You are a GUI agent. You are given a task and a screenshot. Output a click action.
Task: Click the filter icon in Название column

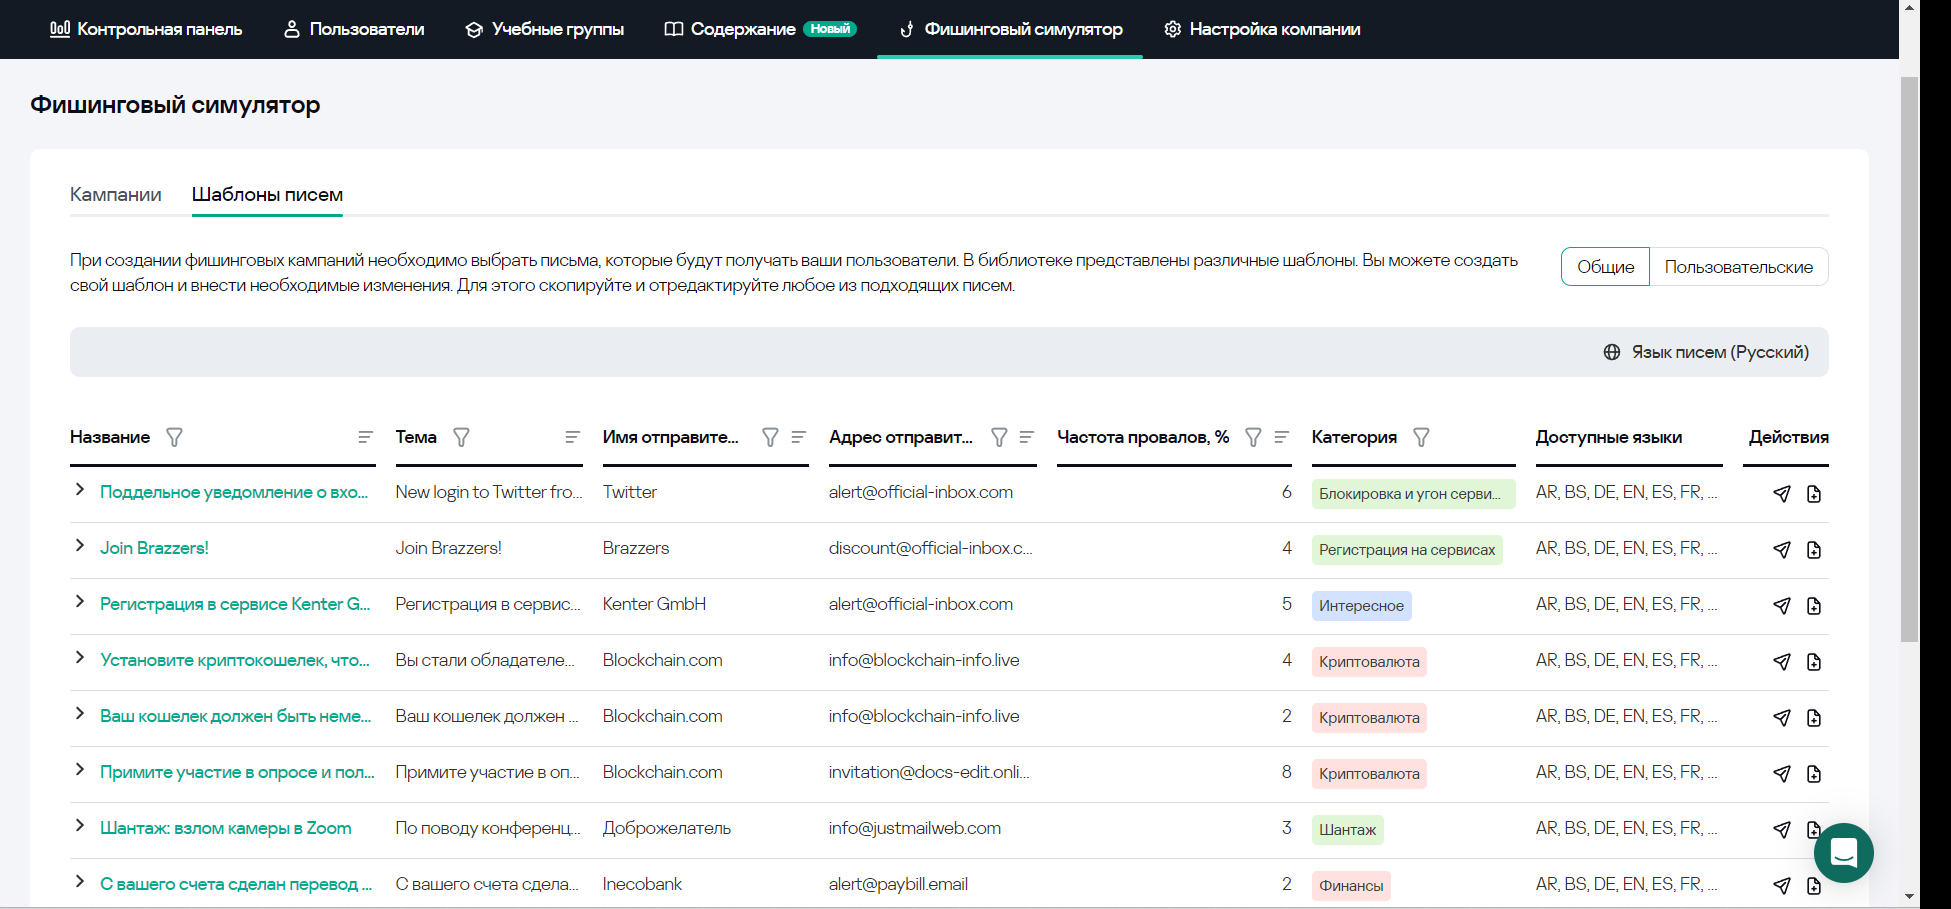(174, 438)
